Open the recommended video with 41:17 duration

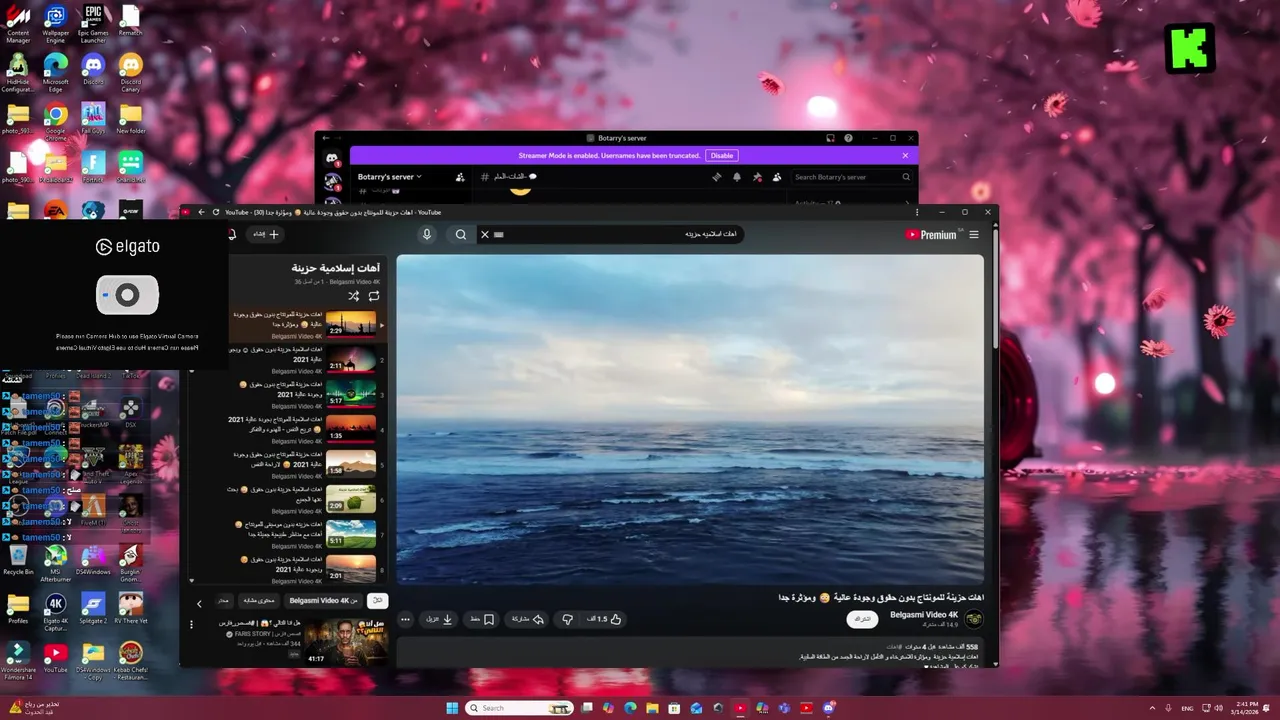tap(346, 641)
